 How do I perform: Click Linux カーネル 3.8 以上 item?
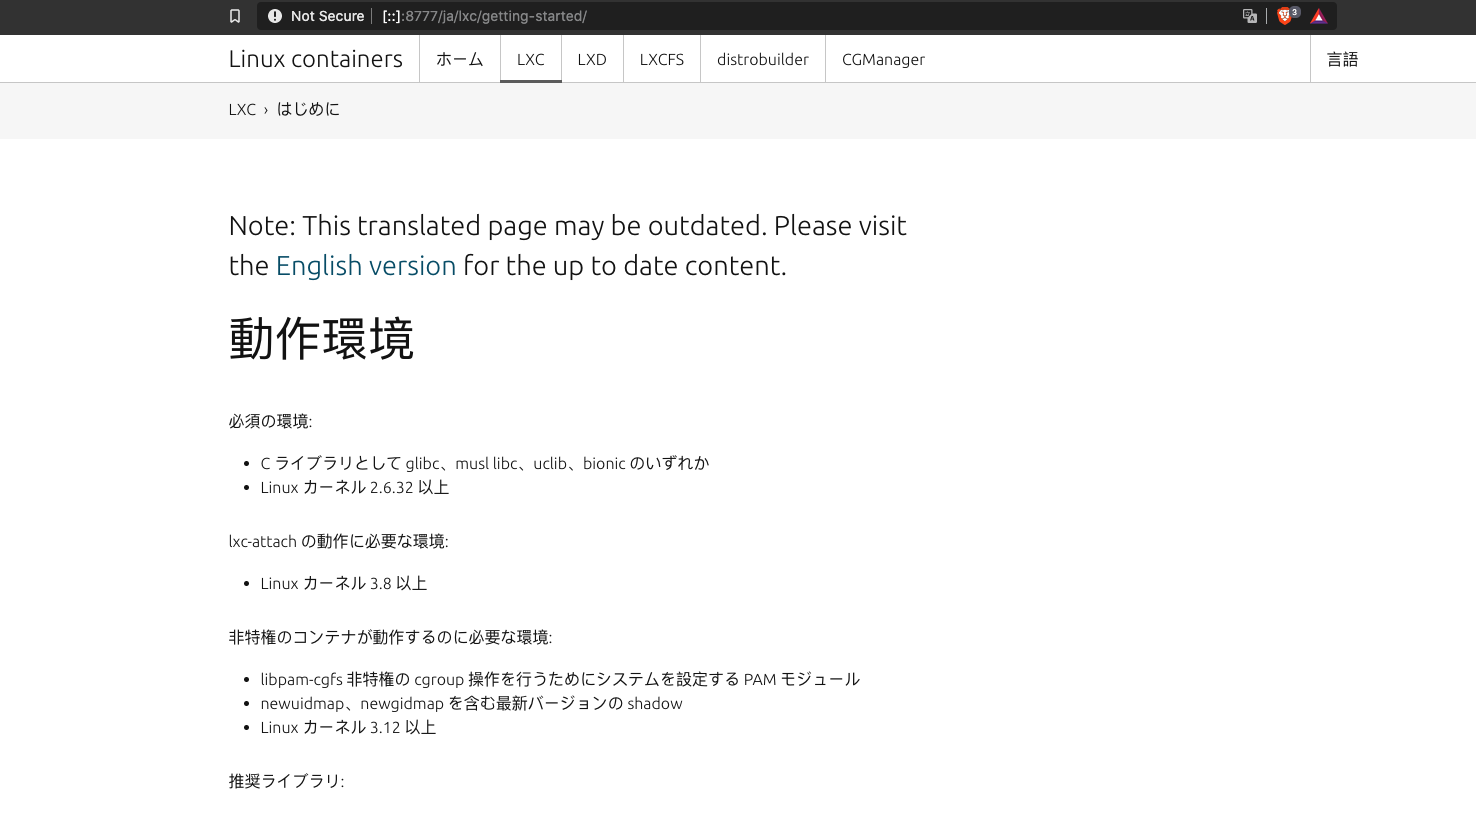pyautogui.click(x=344, y=583)
